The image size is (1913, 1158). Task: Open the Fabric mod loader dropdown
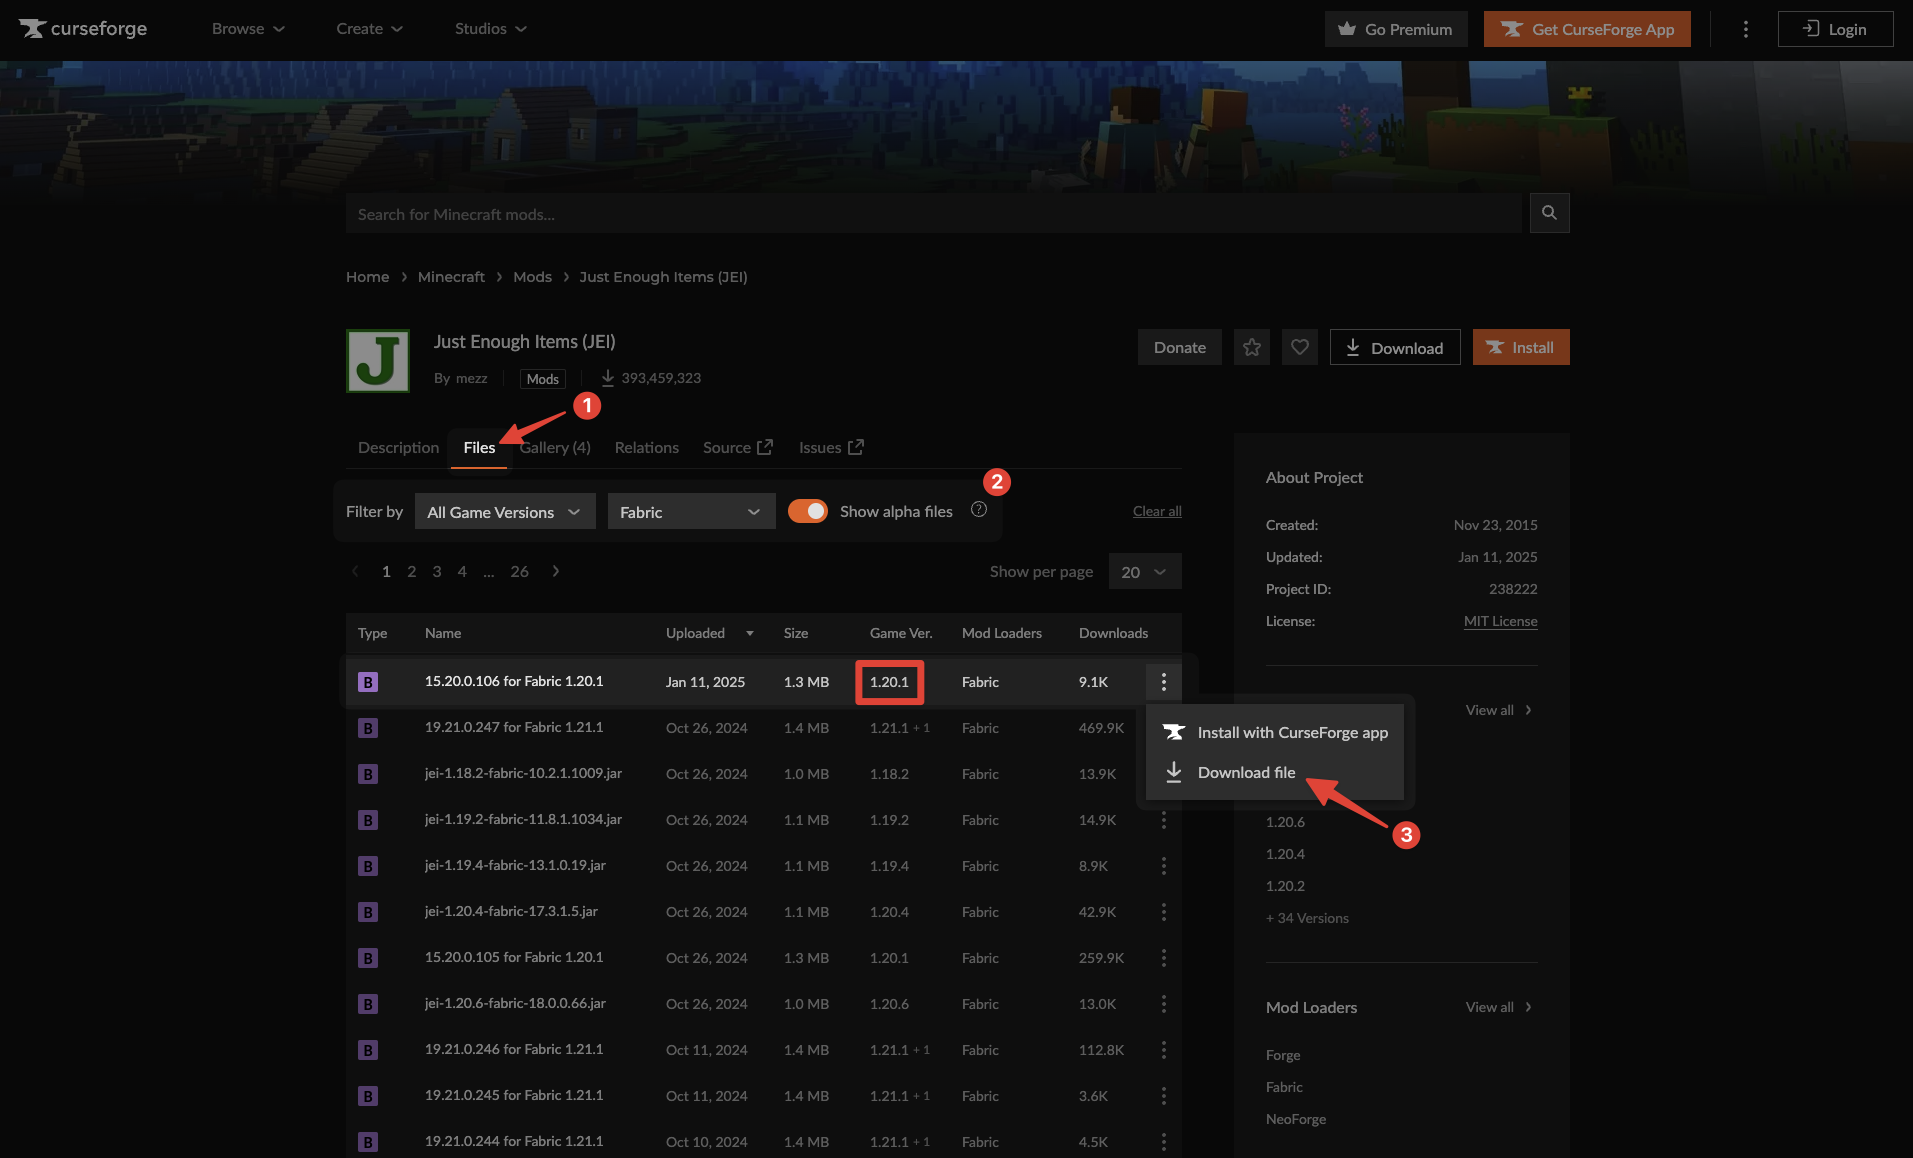pyautogui.click(x=691, y=511)
